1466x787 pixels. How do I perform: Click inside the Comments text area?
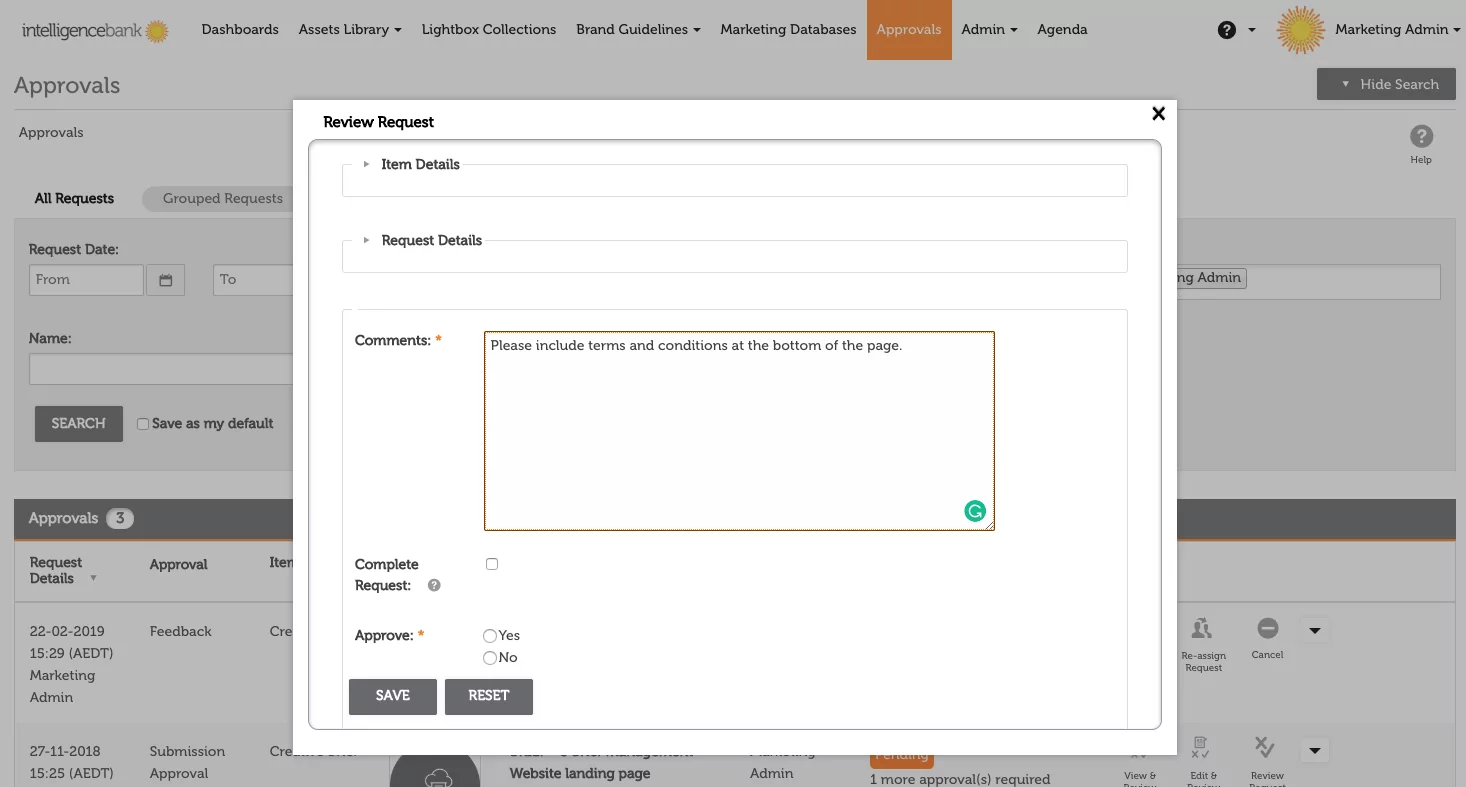point(738,430)
